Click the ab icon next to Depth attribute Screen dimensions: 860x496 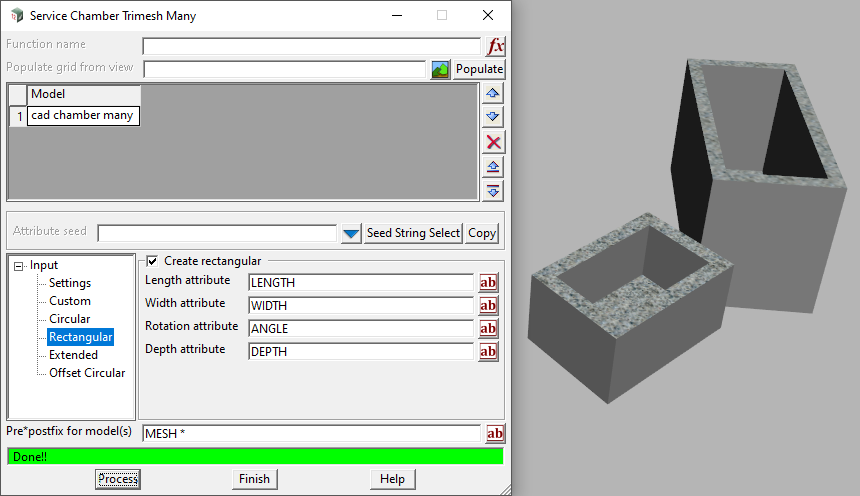click(x=488, y=352)
